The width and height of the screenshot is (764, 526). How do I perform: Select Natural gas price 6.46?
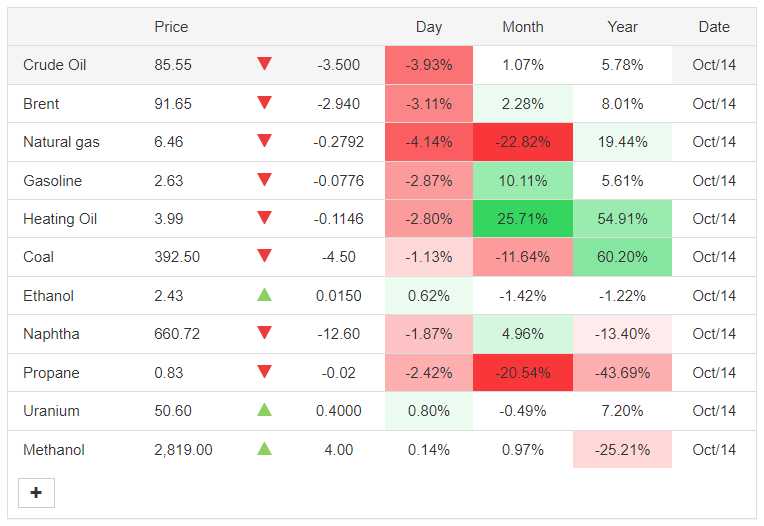[x=169, y=142]
